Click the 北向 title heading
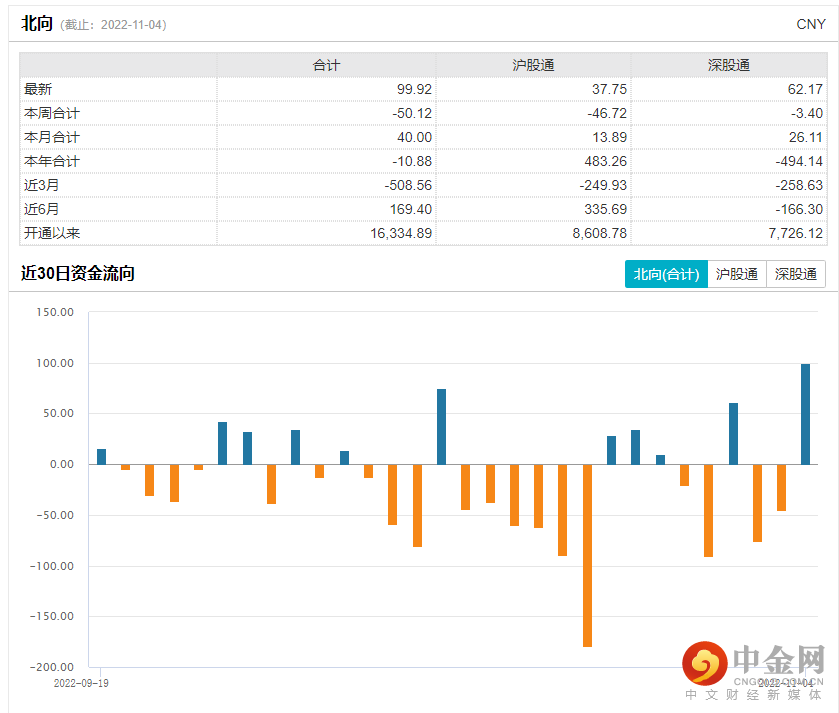This screenshot has width=839, height=713. (36, 24)
